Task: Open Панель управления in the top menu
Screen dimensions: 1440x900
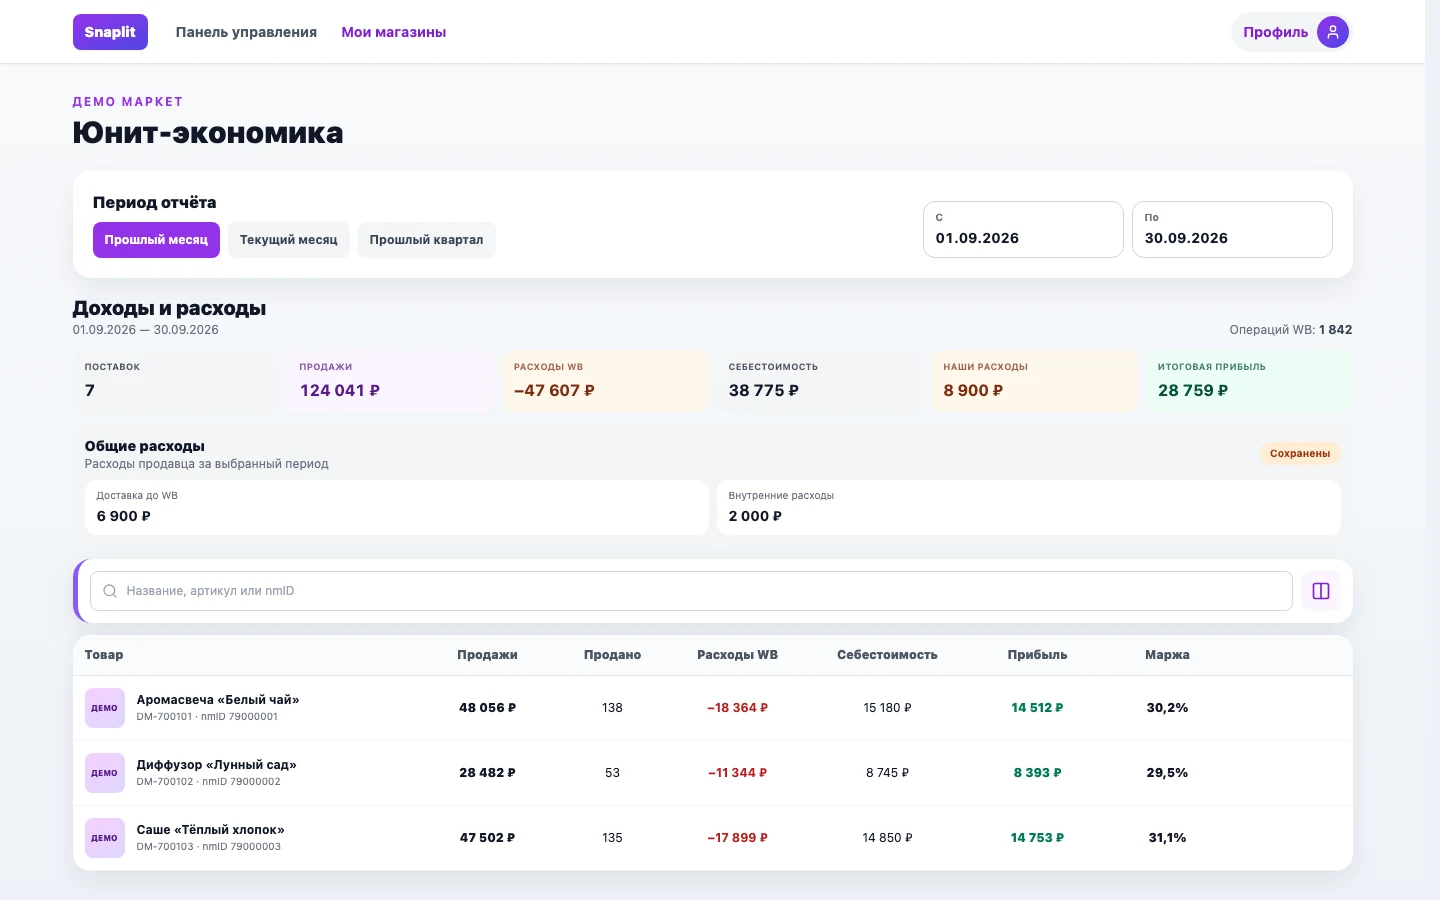Action: coord(246,32)
